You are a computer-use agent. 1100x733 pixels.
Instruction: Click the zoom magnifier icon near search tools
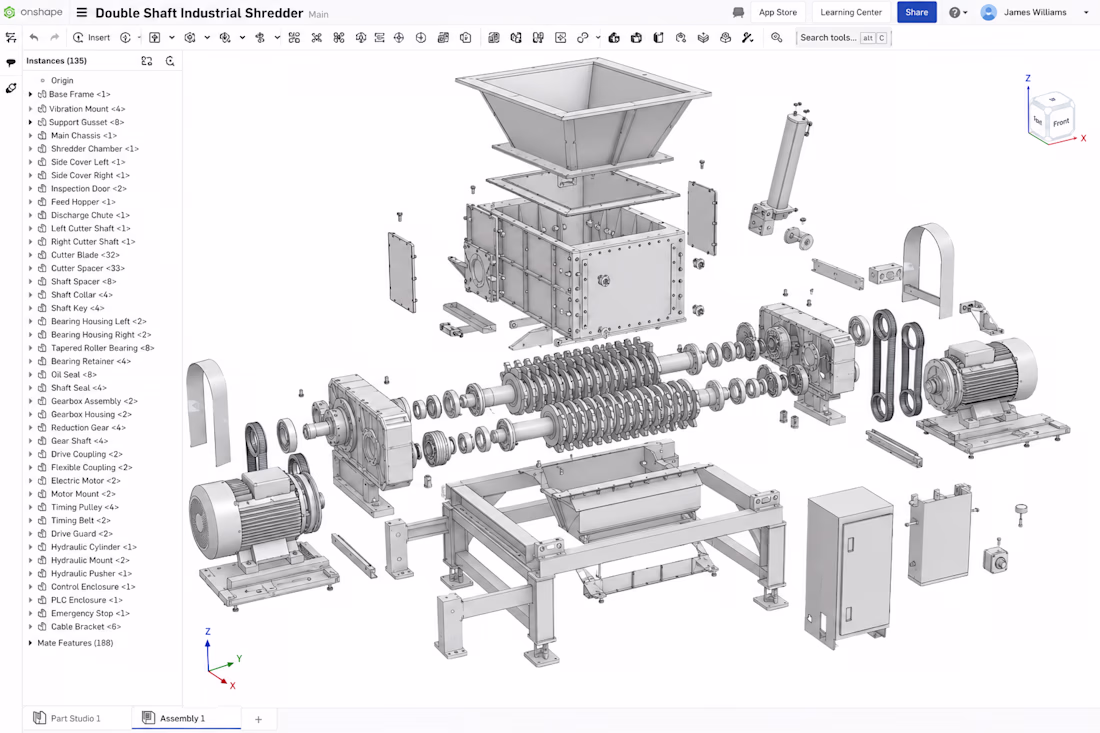tap(776, 38)
